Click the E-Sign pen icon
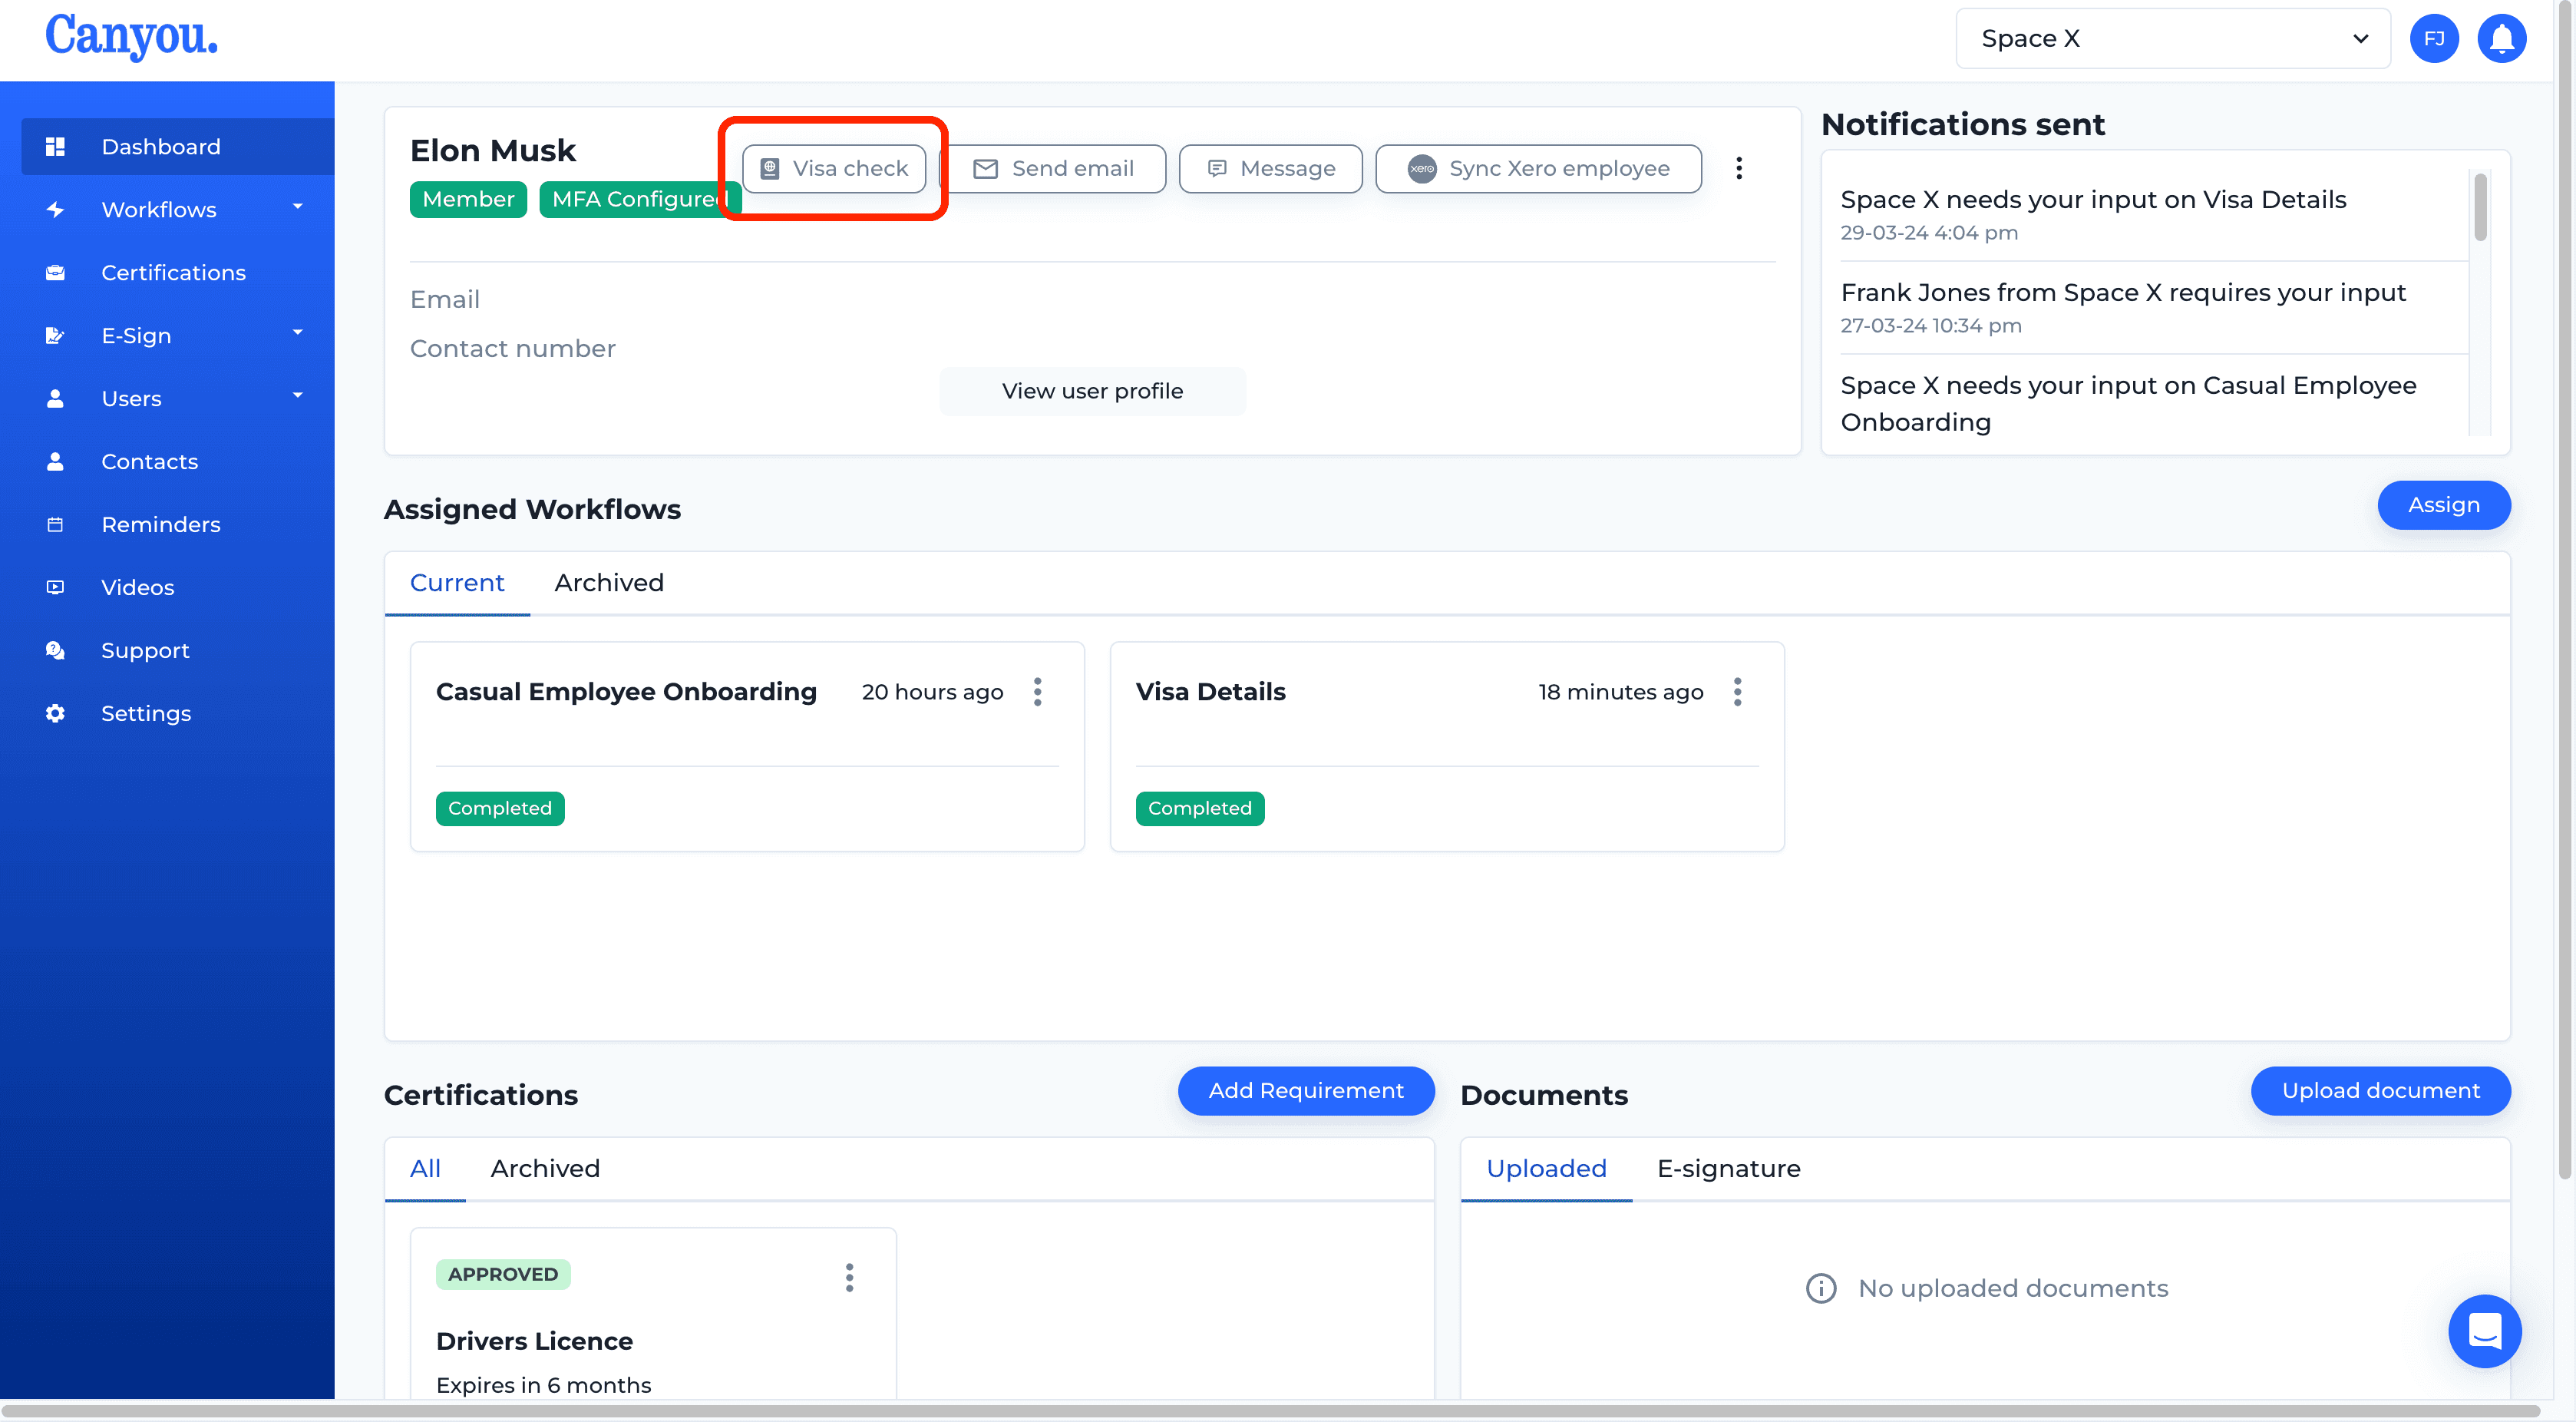This screenshot has width=2576, height=1422. point(55,336)
